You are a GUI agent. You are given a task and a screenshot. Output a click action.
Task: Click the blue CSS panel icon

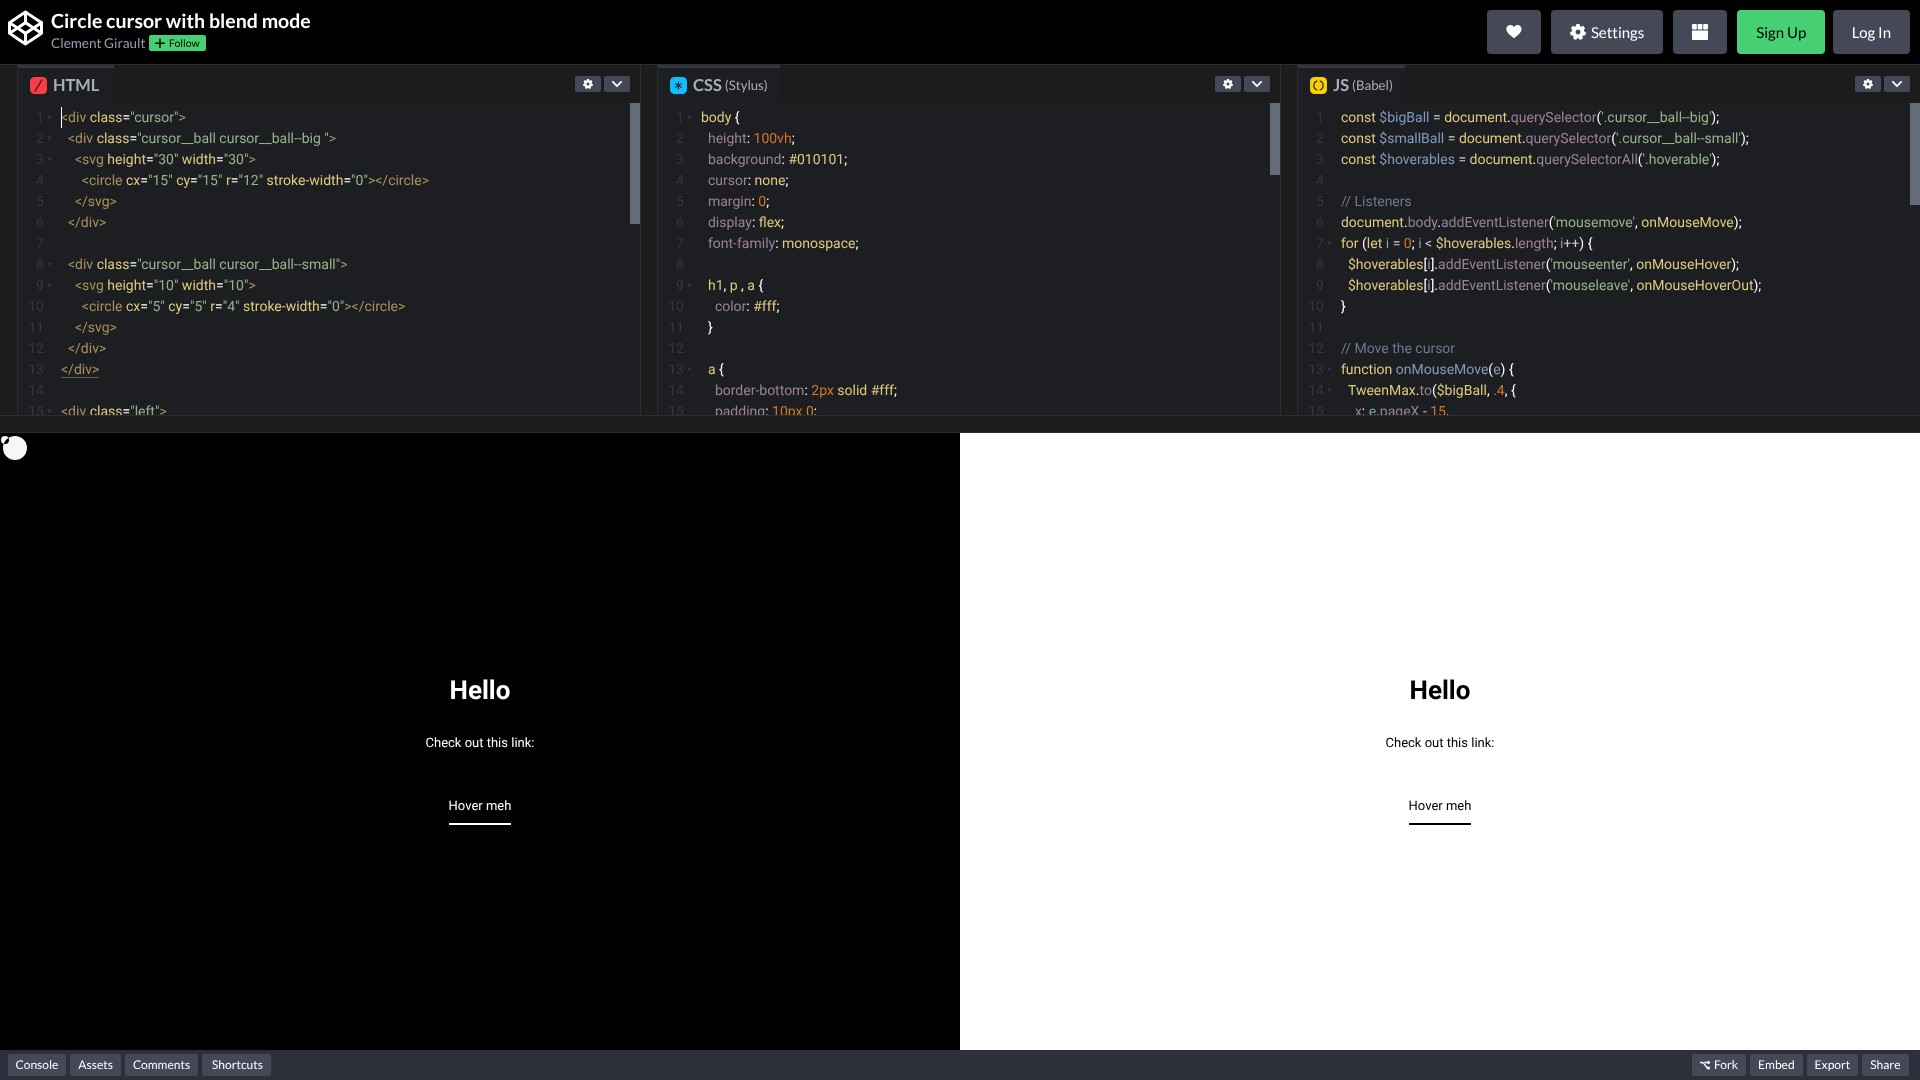(678, 86)
